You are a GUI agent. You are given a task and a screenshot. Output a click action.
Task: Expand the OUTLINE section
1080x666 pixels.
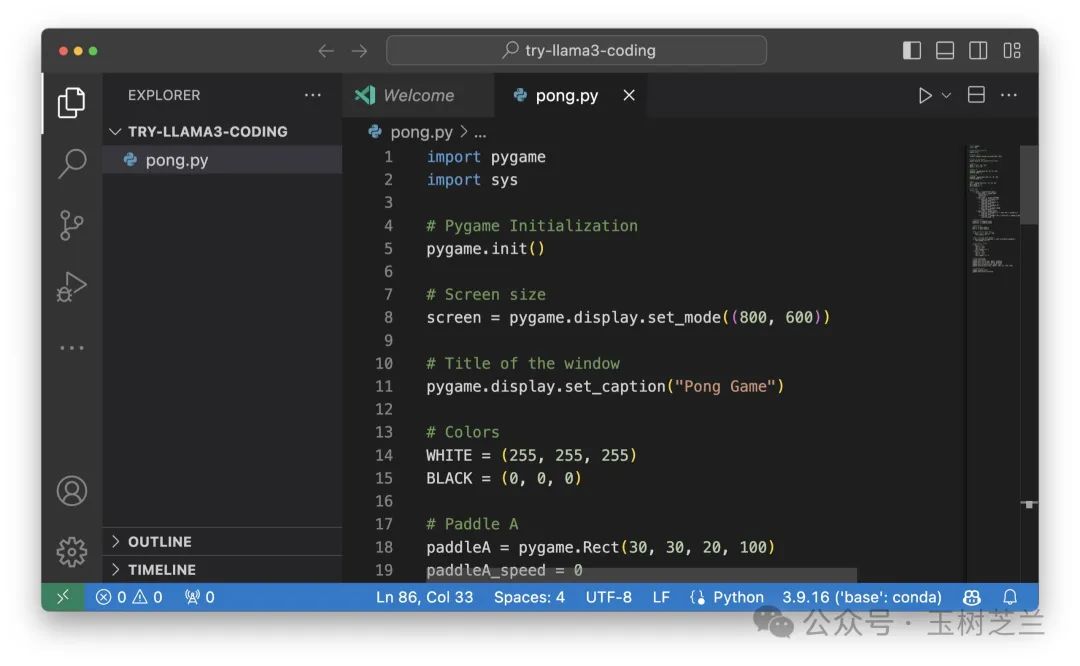point(222,541)
